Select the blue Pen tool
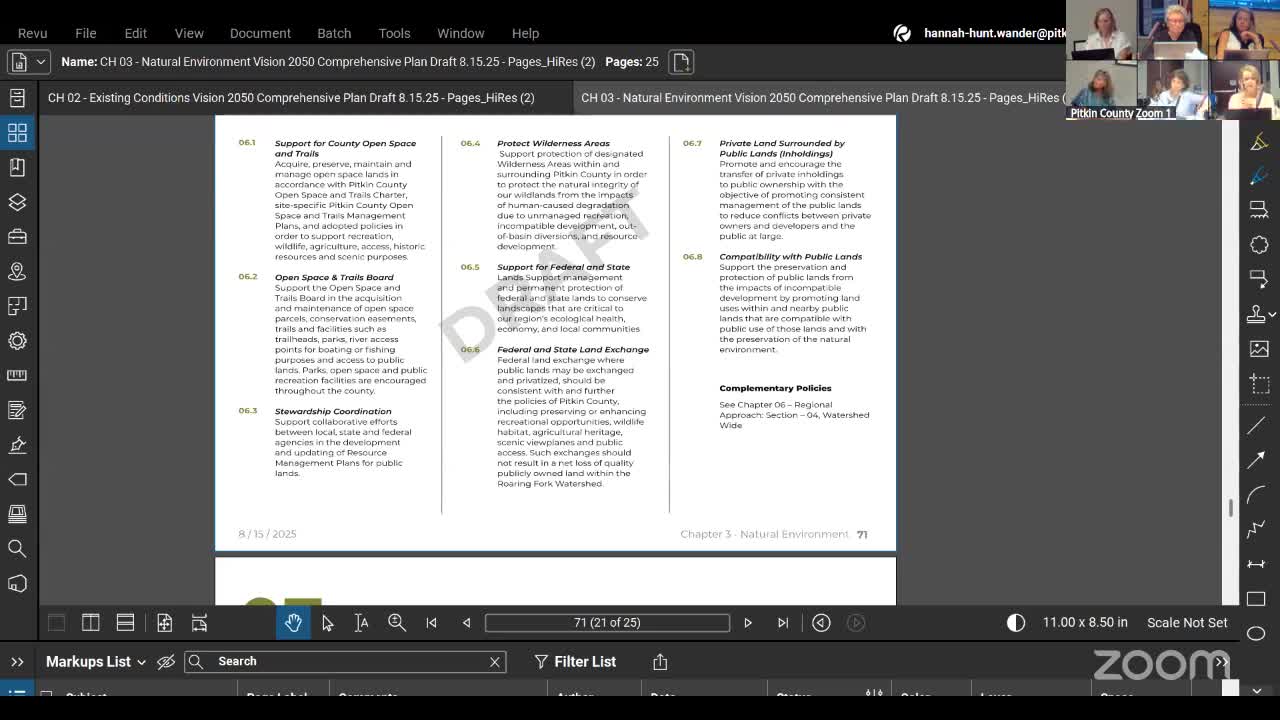The width and height of the screenshot is (1280, 720). coord(1258,176)
